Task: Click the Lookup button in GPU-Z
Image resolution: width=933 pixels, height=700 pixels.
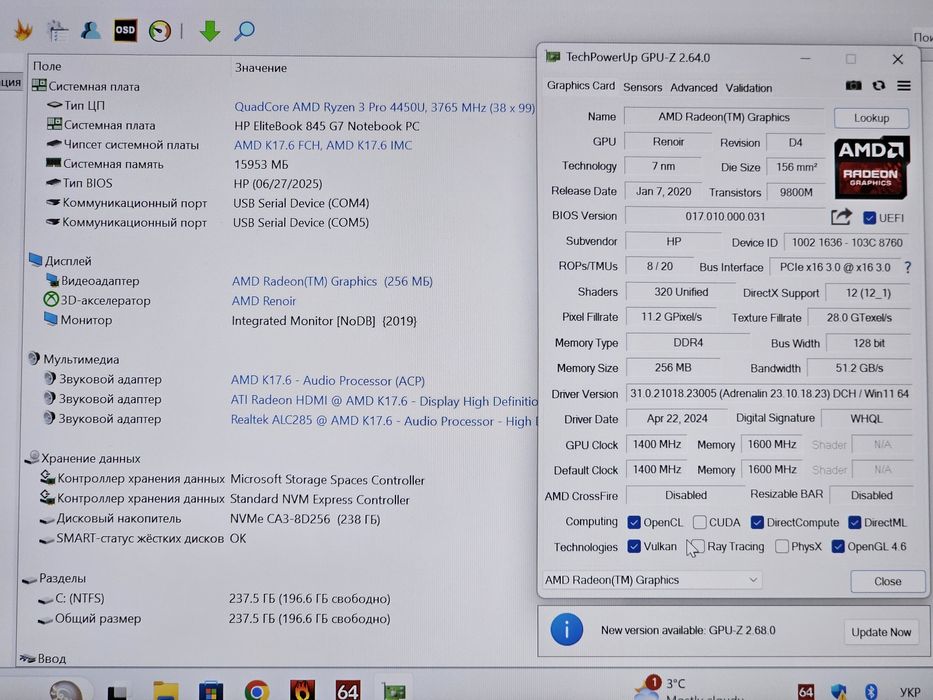Action: [x=871, y=118]
